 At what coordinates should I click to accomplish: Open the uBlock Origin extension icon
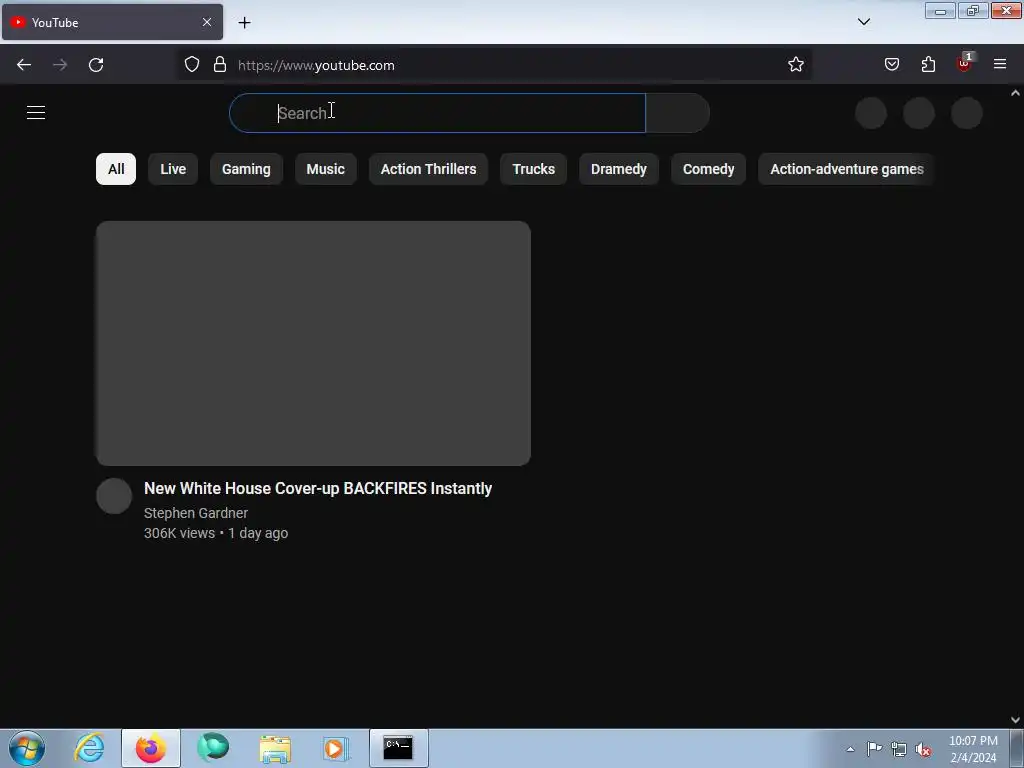click(x=964, y=63)
